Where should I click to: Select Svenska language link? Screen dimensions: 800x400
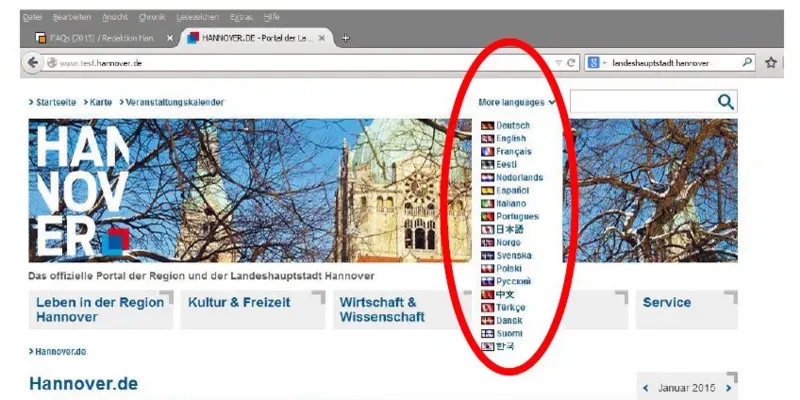coord(514,256)
